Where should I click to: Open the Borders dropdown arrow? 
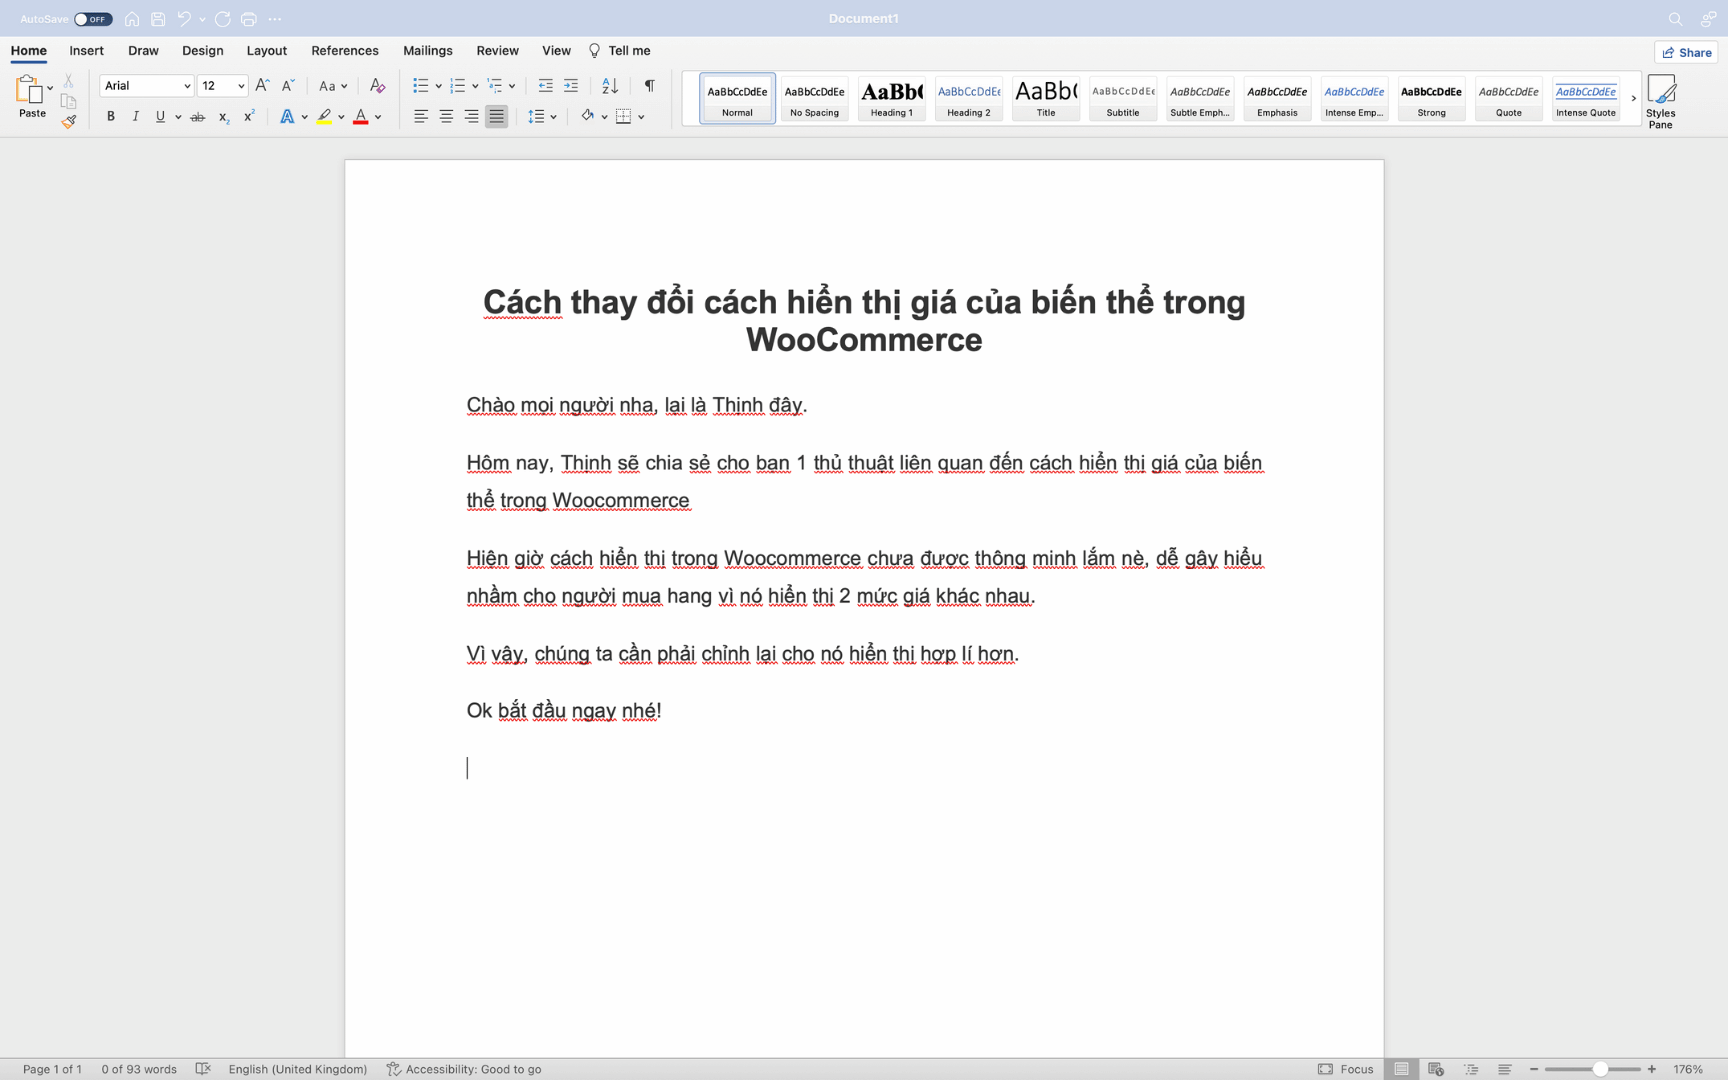[x=641, y=117]
